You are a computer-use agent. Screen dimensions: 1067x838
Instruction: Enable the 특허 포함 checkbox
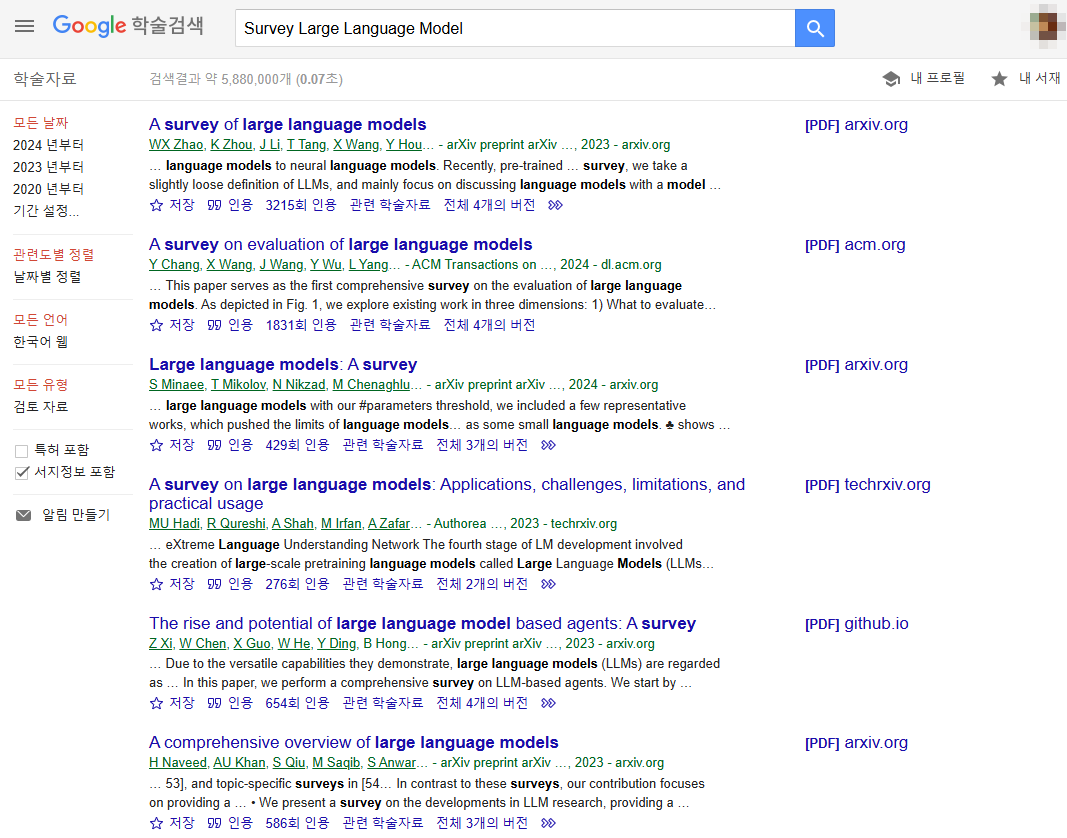click(x=21, y=451)
